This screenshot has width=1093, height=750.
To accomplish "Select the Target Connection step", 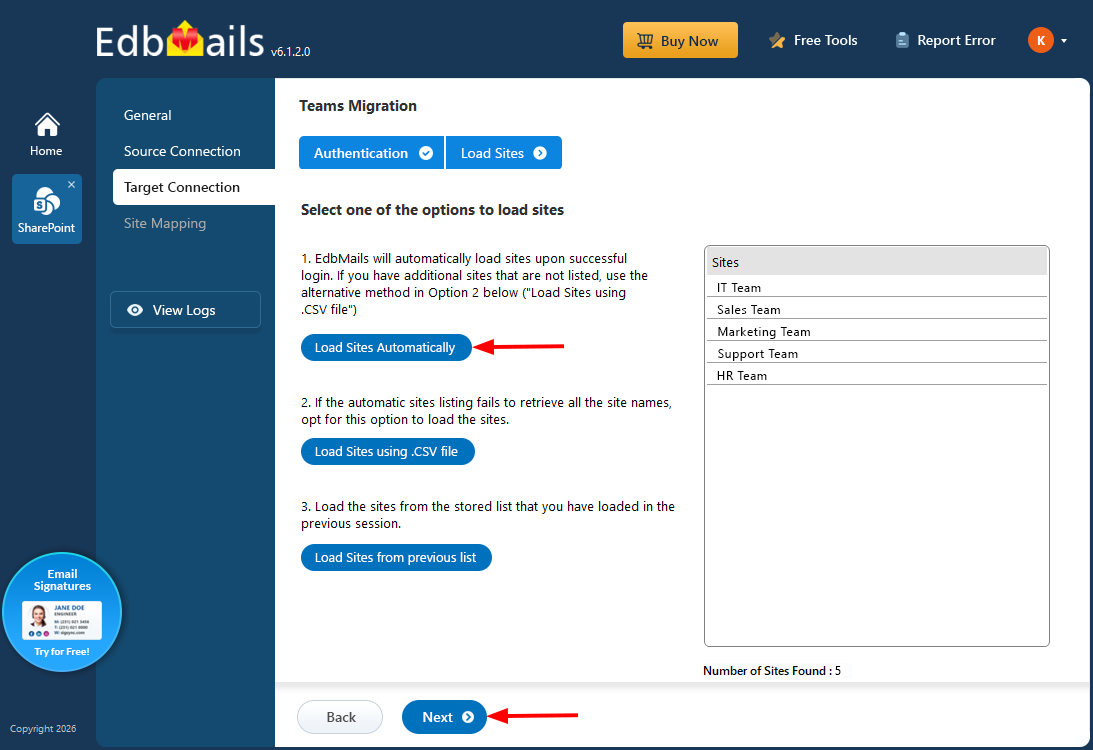I will pyautogui.click(x=194, y=187).
